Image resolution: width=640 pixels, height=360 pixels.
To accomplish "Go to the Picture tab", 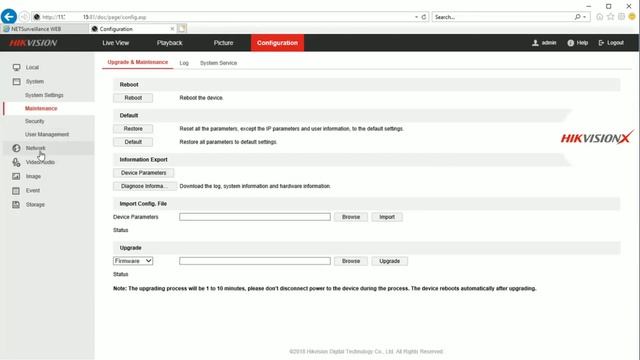I will pos(223,43).
